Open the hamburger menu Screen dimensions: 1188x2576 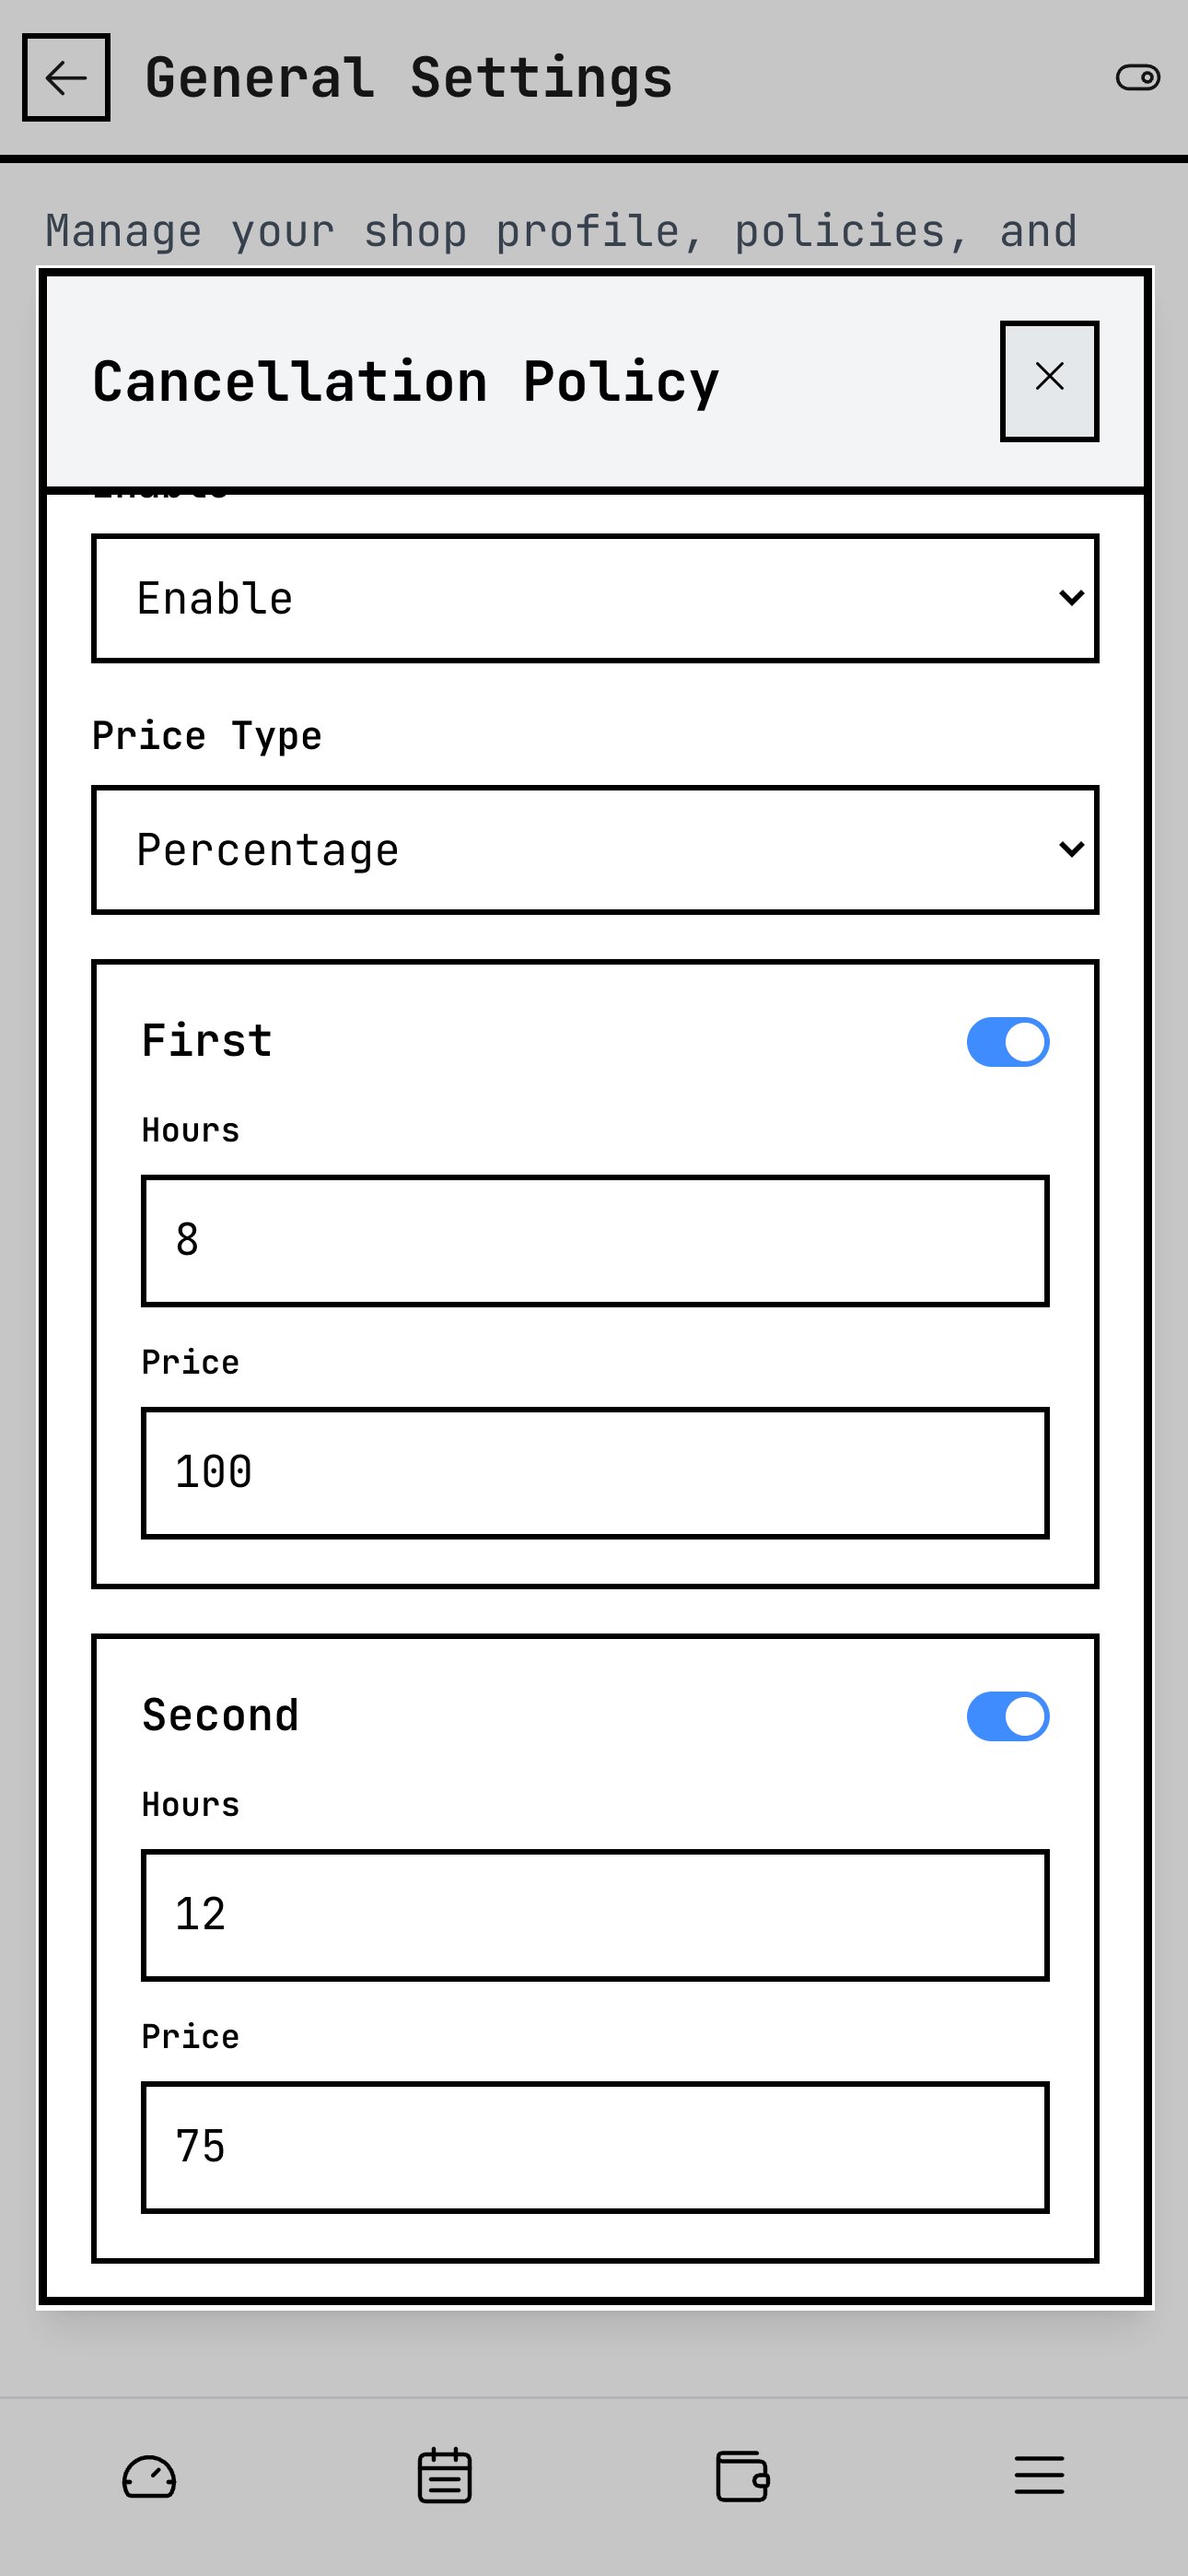point(1039,2474)
